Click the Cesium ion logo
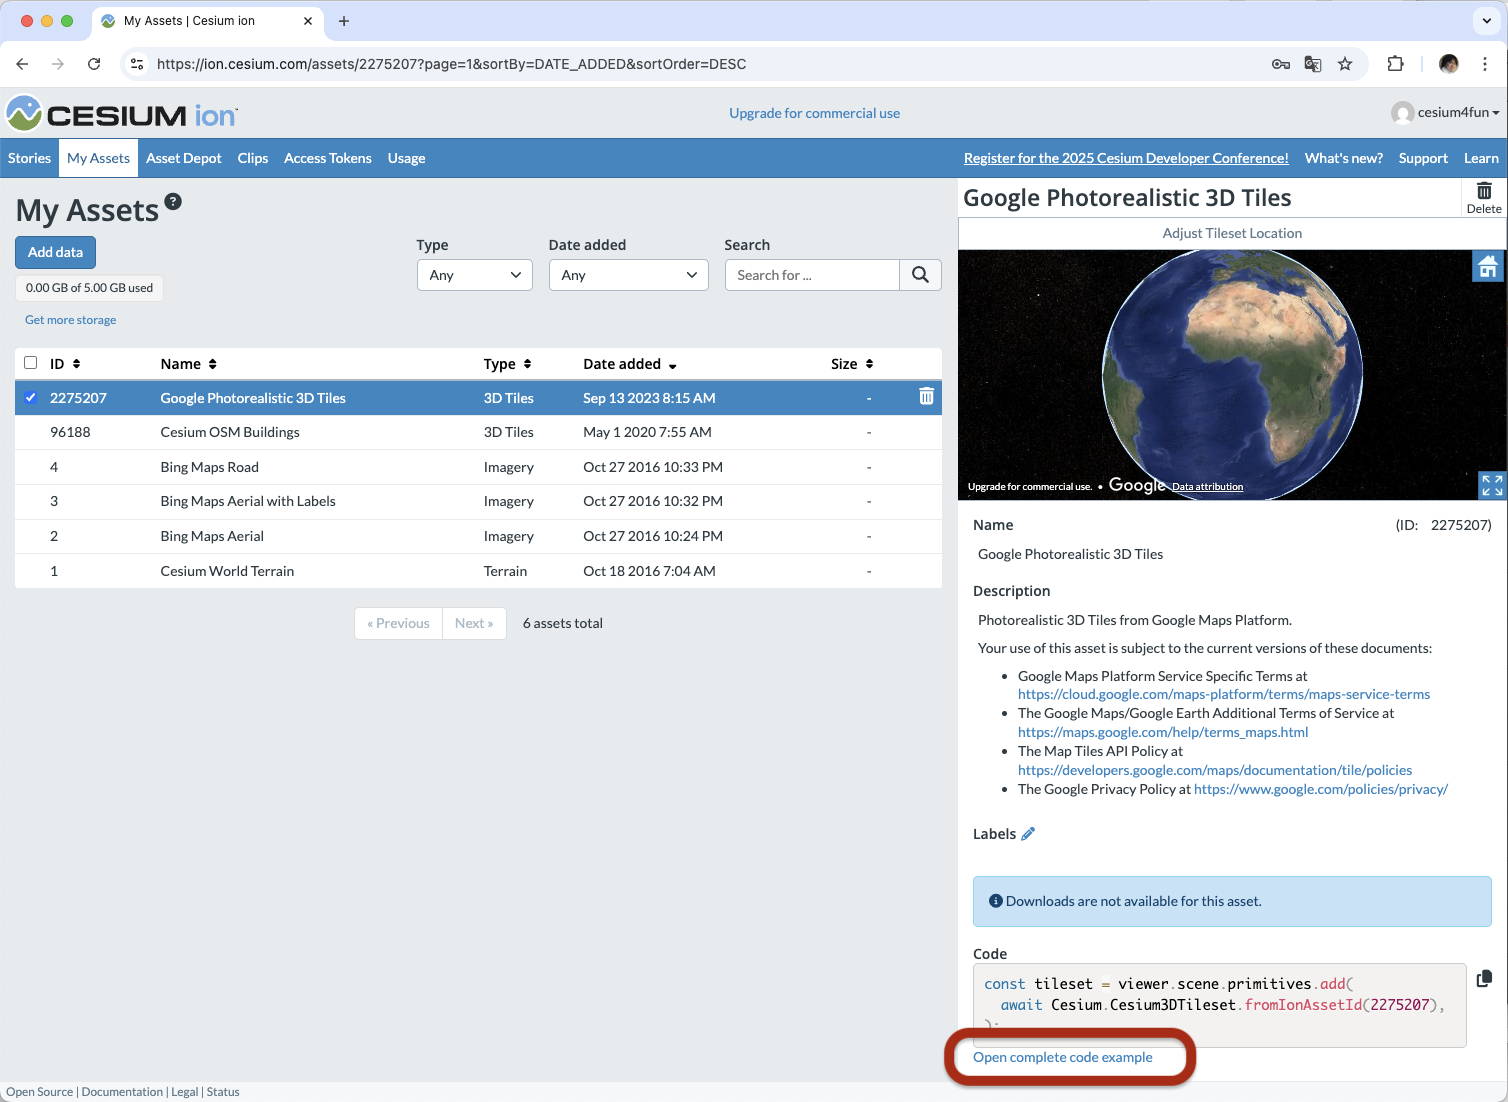The height and width of the screenshot is (1102, 1508). [122, 114]
